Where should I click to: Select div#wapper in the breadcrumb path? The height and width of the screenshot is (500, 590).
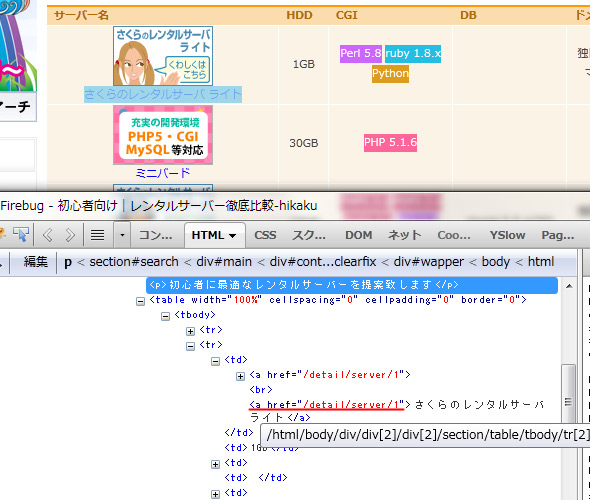pos(429,262)
